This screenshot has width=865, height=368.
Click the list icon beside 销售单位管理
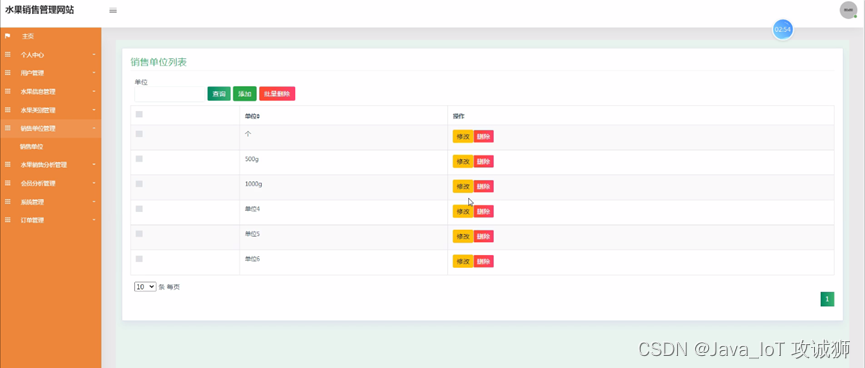(8, 128)
